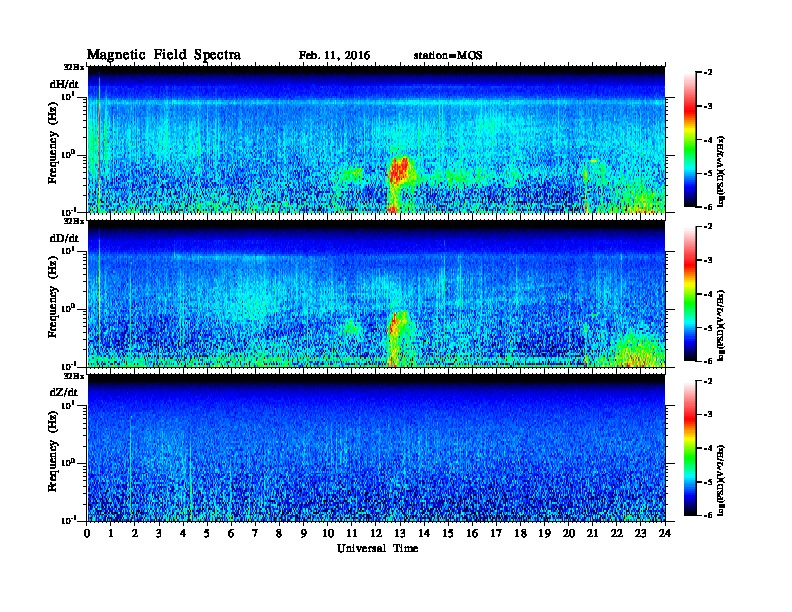Click the color bar beside the dZ/dt panel
This screenshot has width=792, height=612.
point(690,448)
